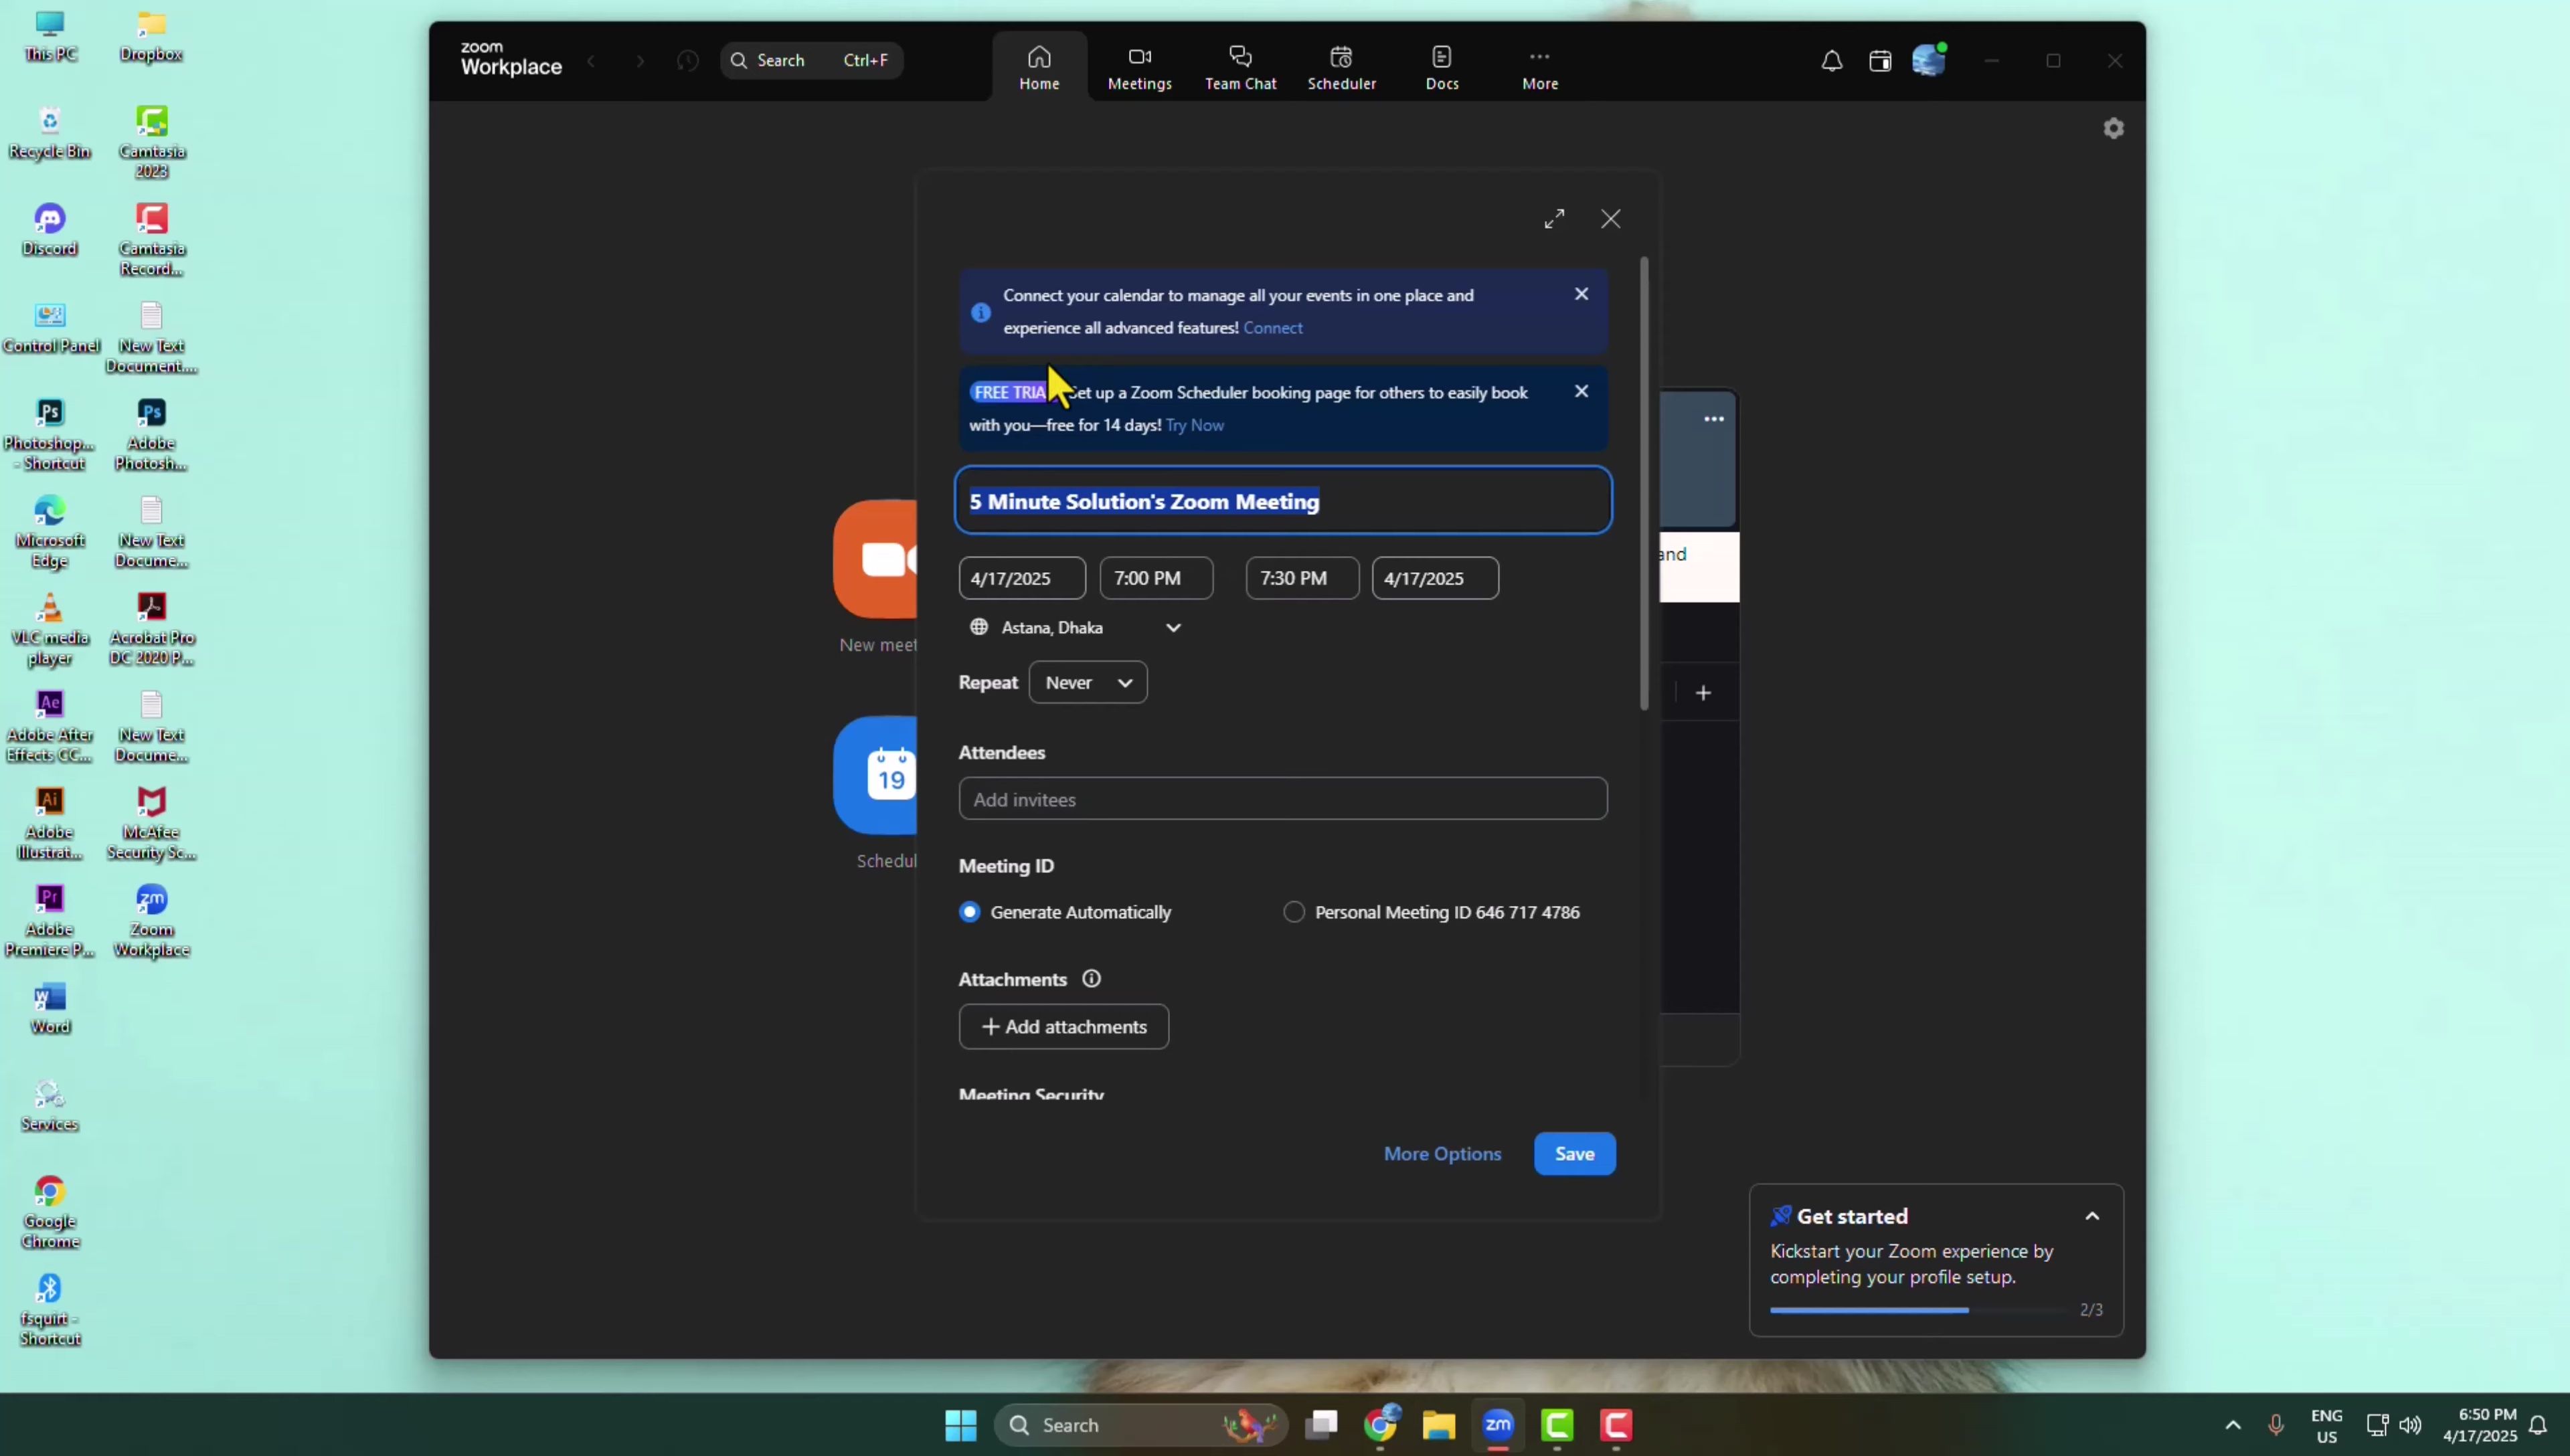Open Task View on the taskbar
The image size is (2570, 1456).
[1321, 1425]
